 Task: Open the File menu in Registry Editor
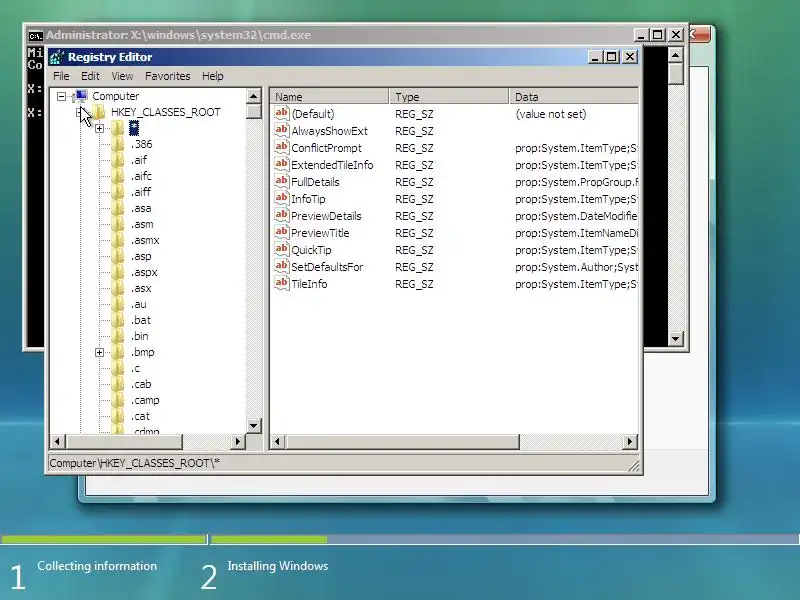[61, 76]
